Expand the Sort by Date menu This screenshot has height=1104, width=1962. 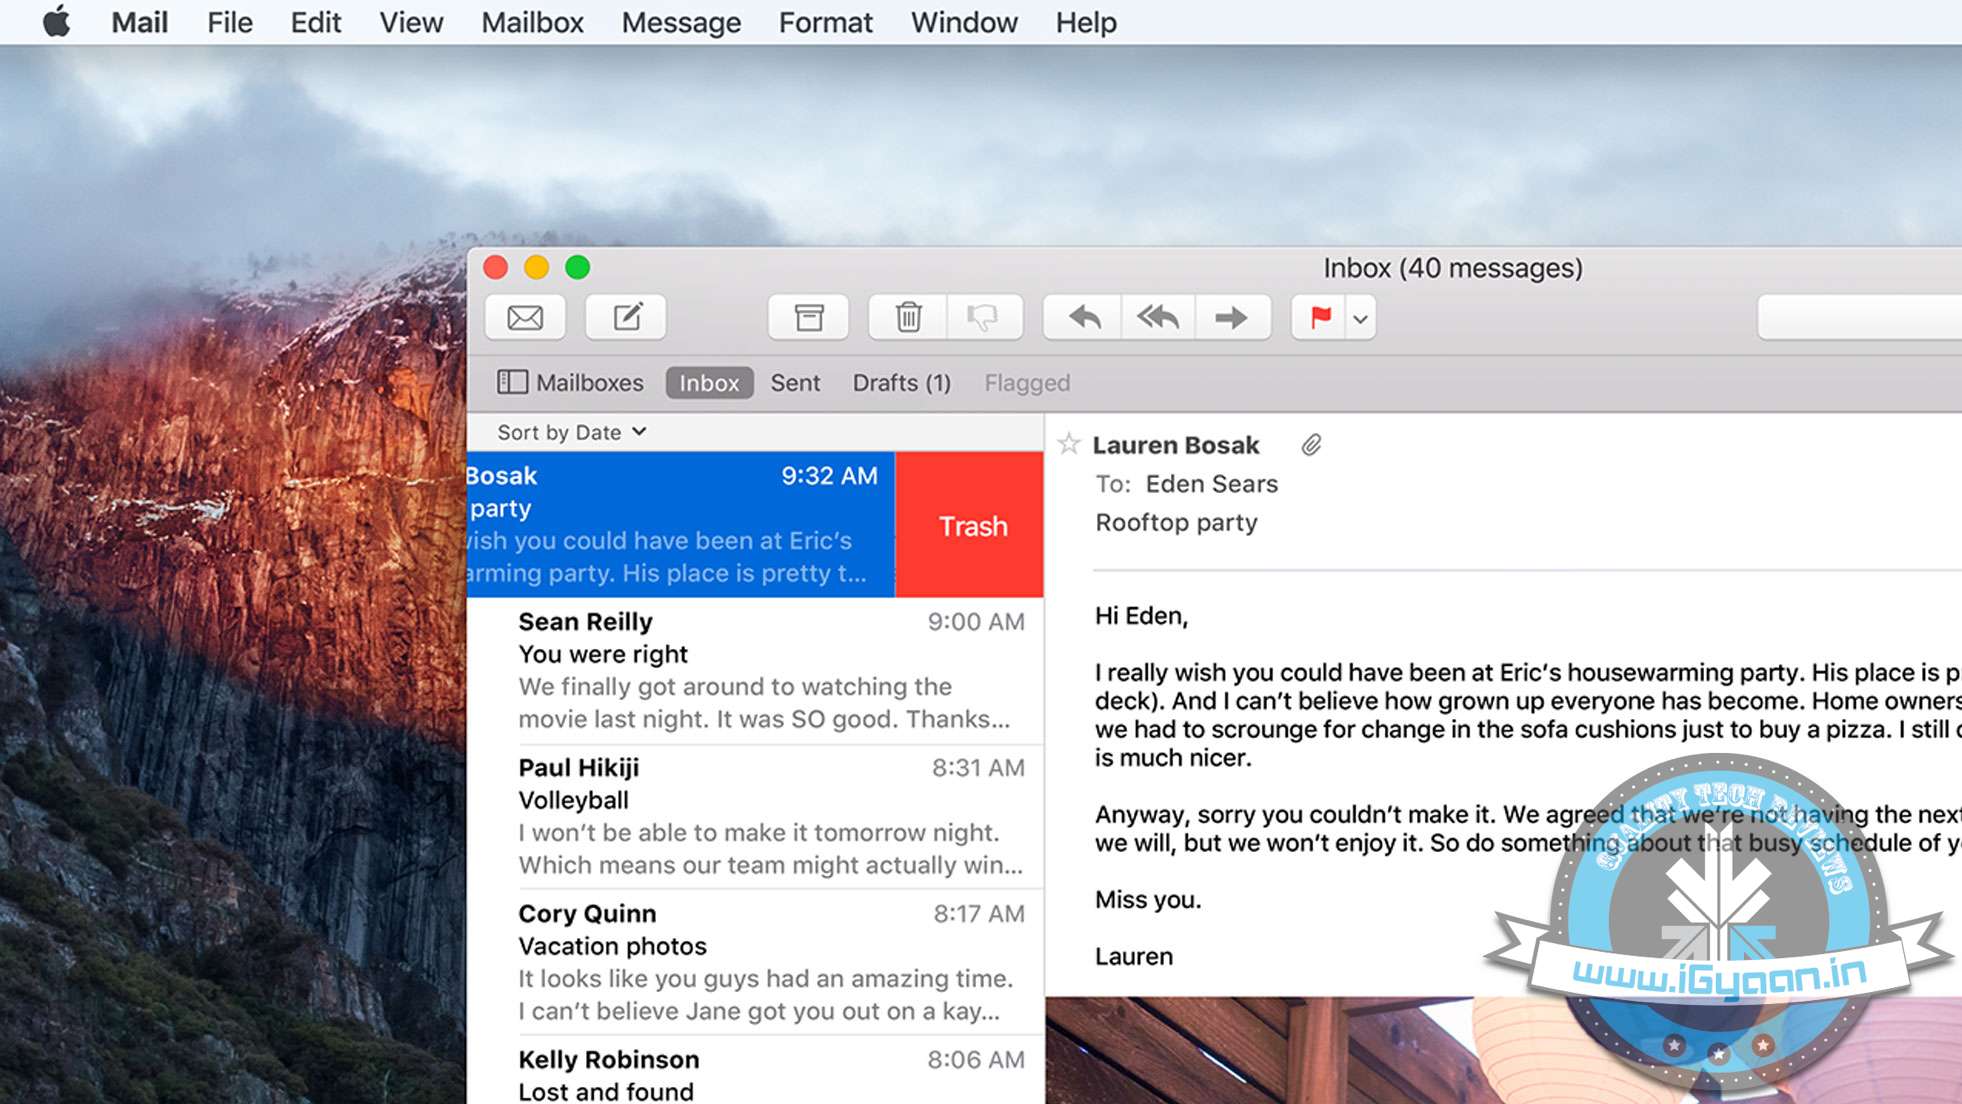571,432
